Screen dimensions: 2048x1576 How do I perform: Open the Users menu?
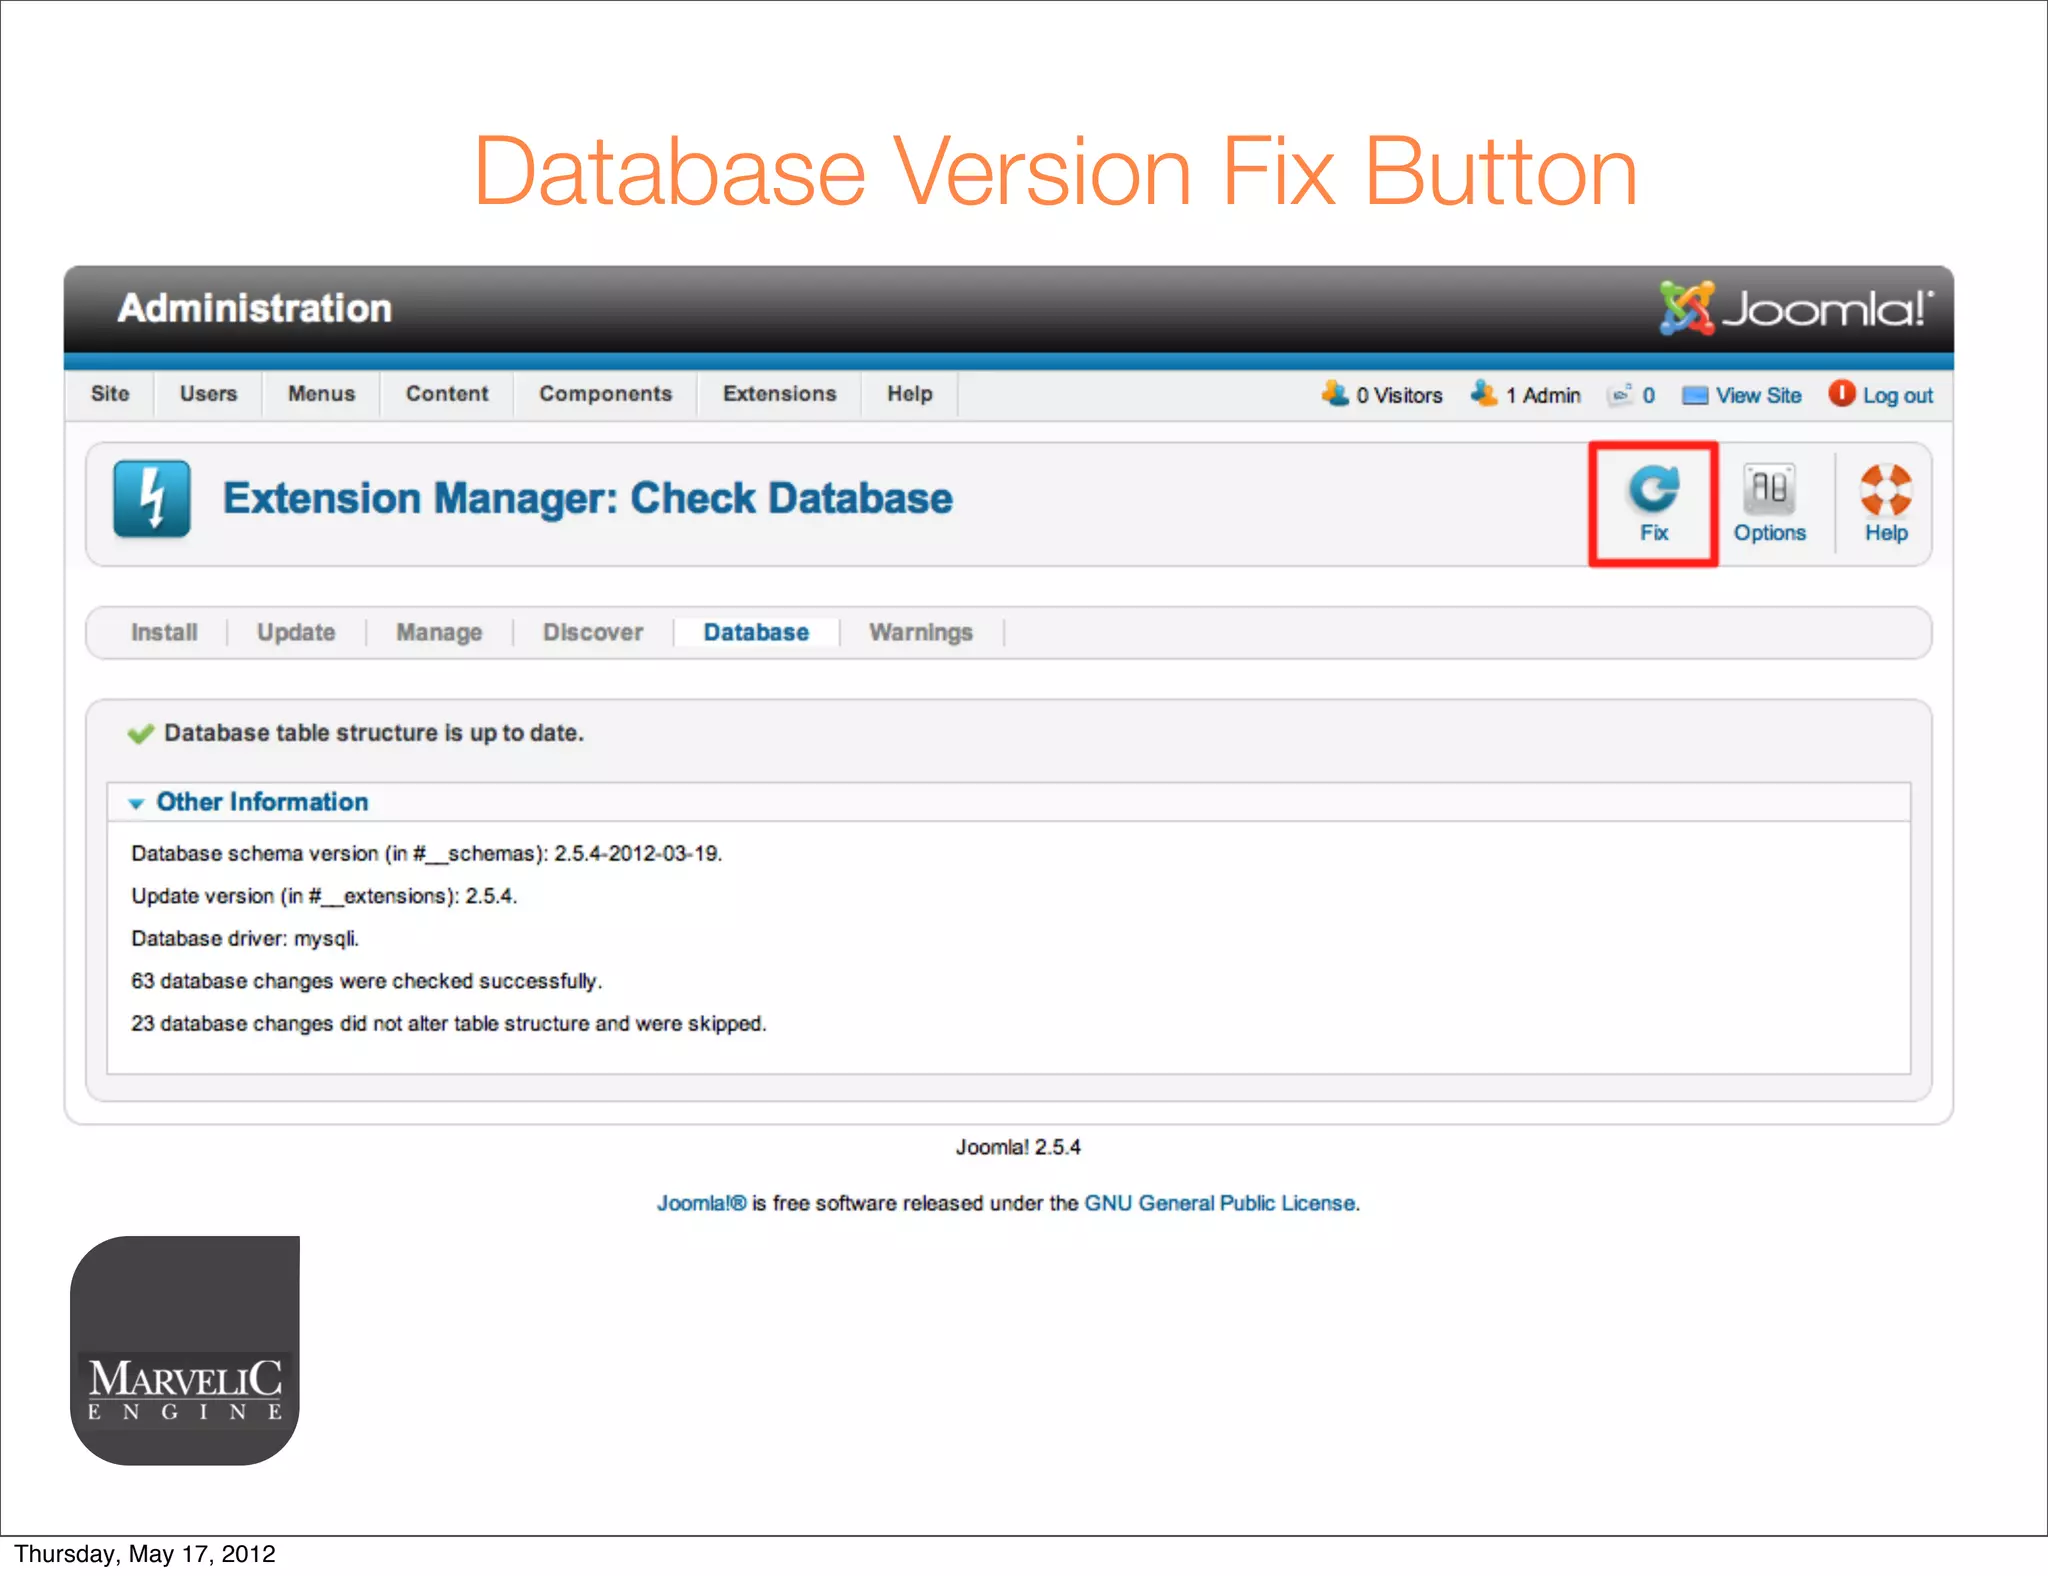pos(208,394)
